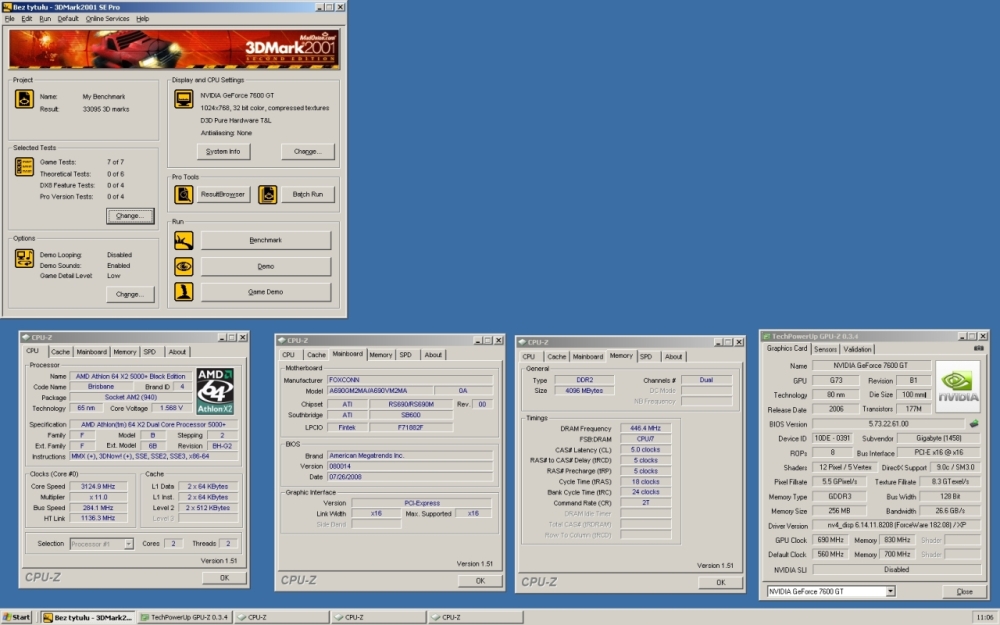Screen dimensions: 1000x625
Task: Open Mainboard tab in CPU-Z memory window
Action: pos(587,357)
